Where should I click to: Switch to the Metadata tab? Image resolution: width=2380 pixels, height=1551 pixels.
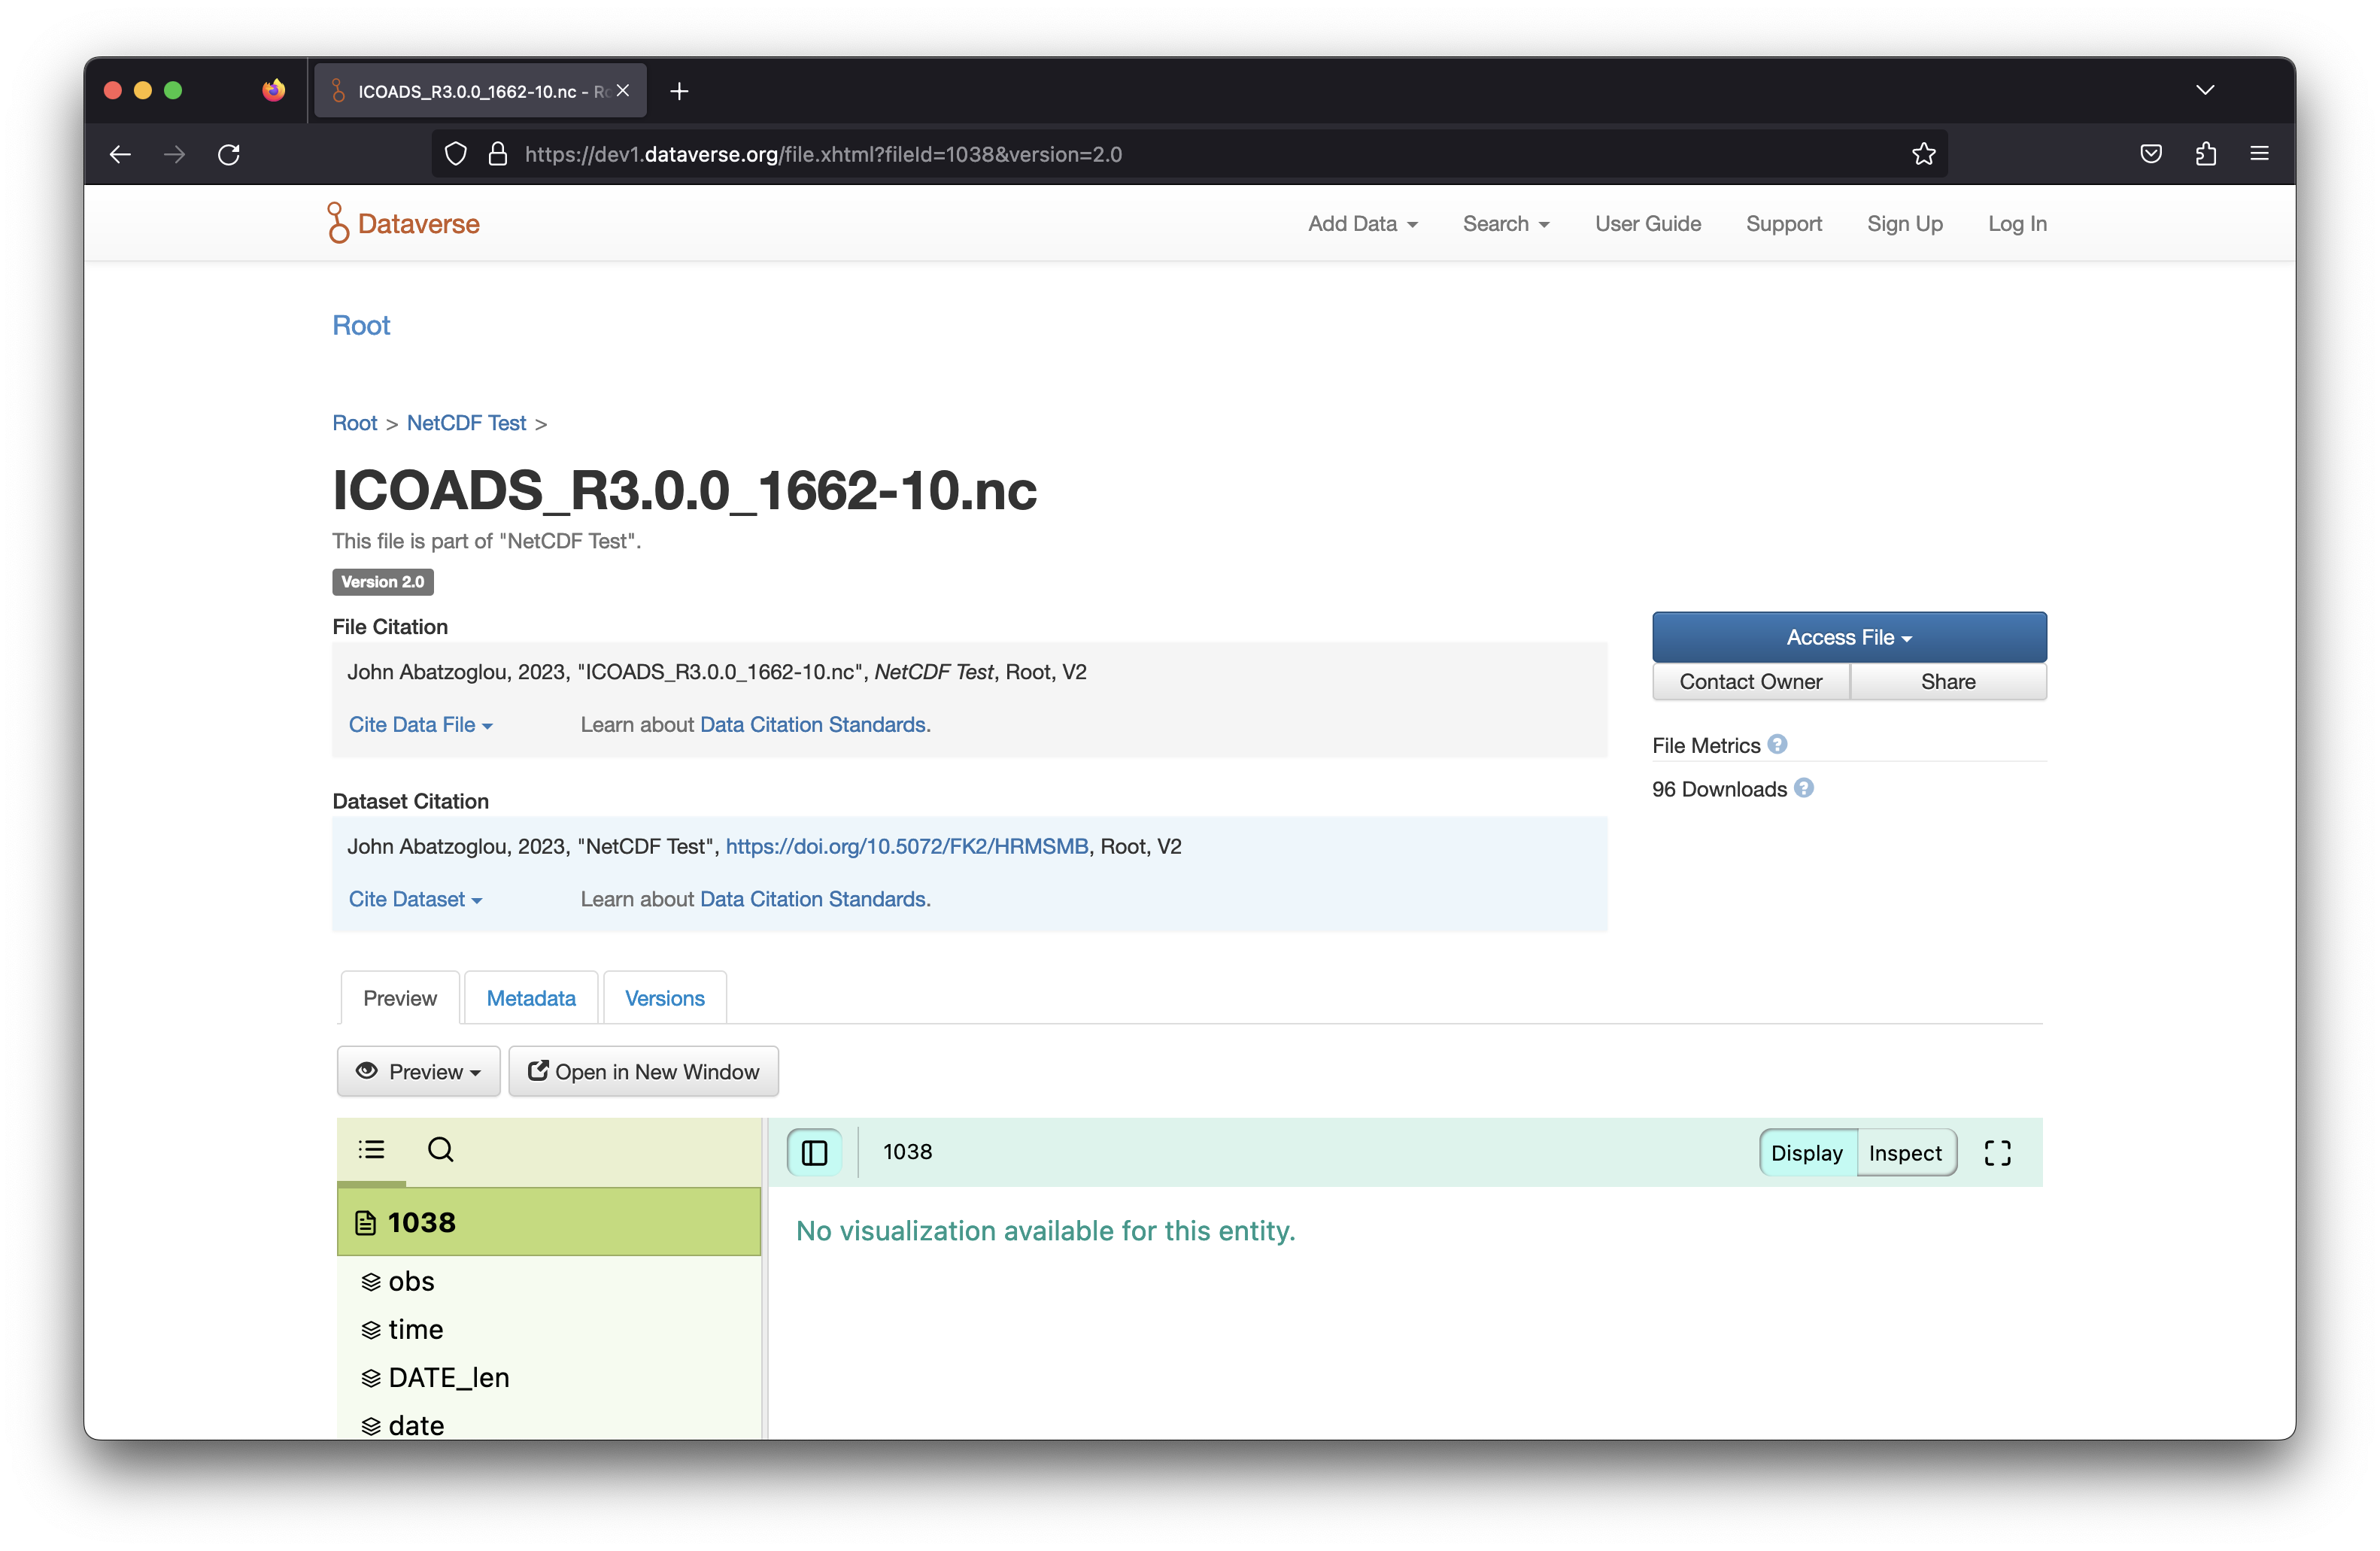(531, 998)
